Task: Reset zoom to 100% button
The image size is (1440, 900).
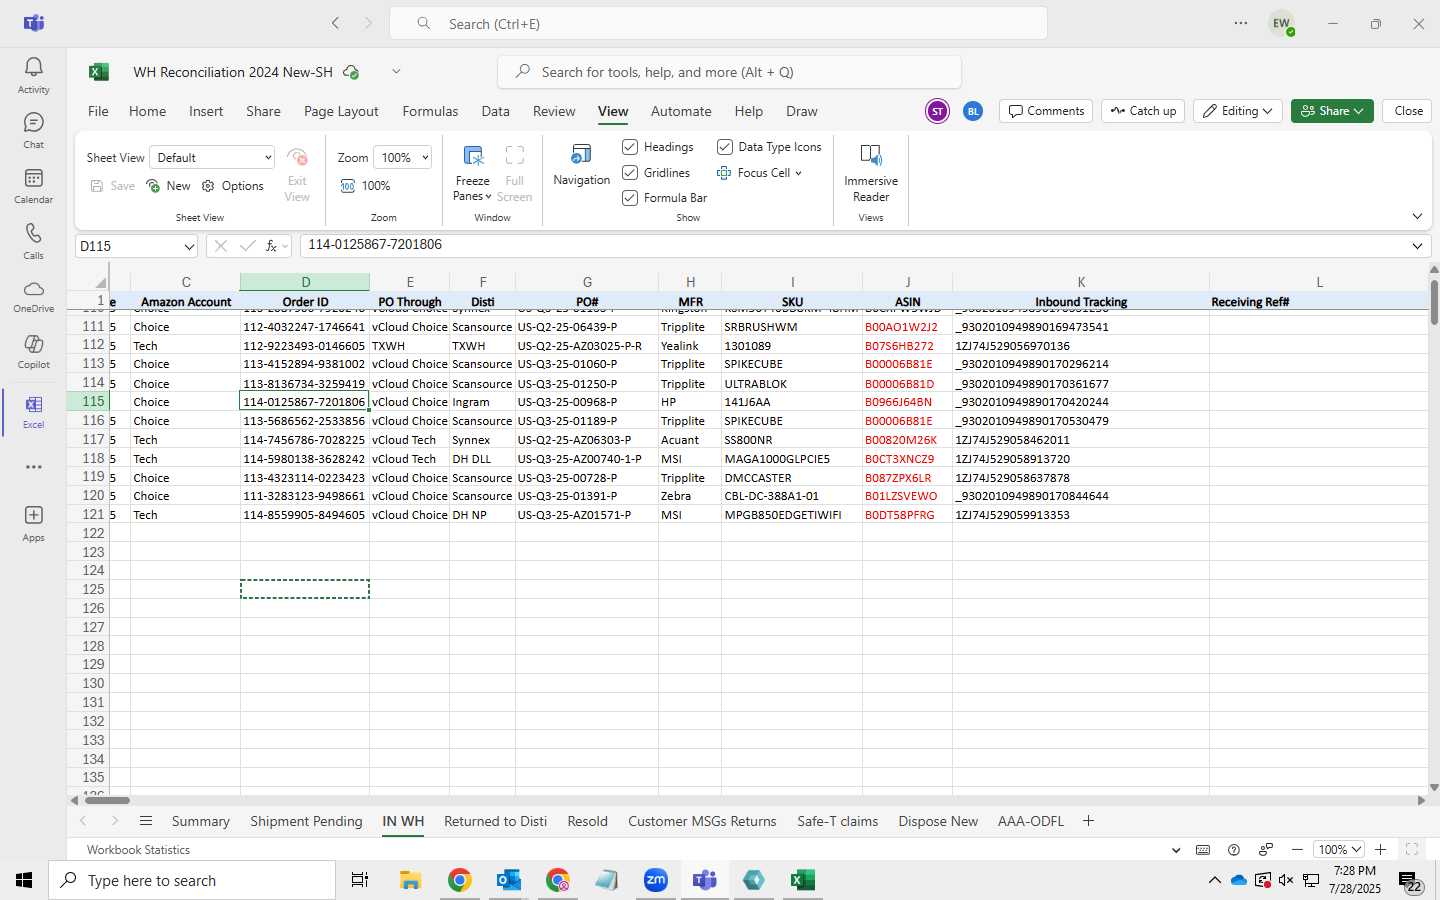Action: (x=365, y=186)
